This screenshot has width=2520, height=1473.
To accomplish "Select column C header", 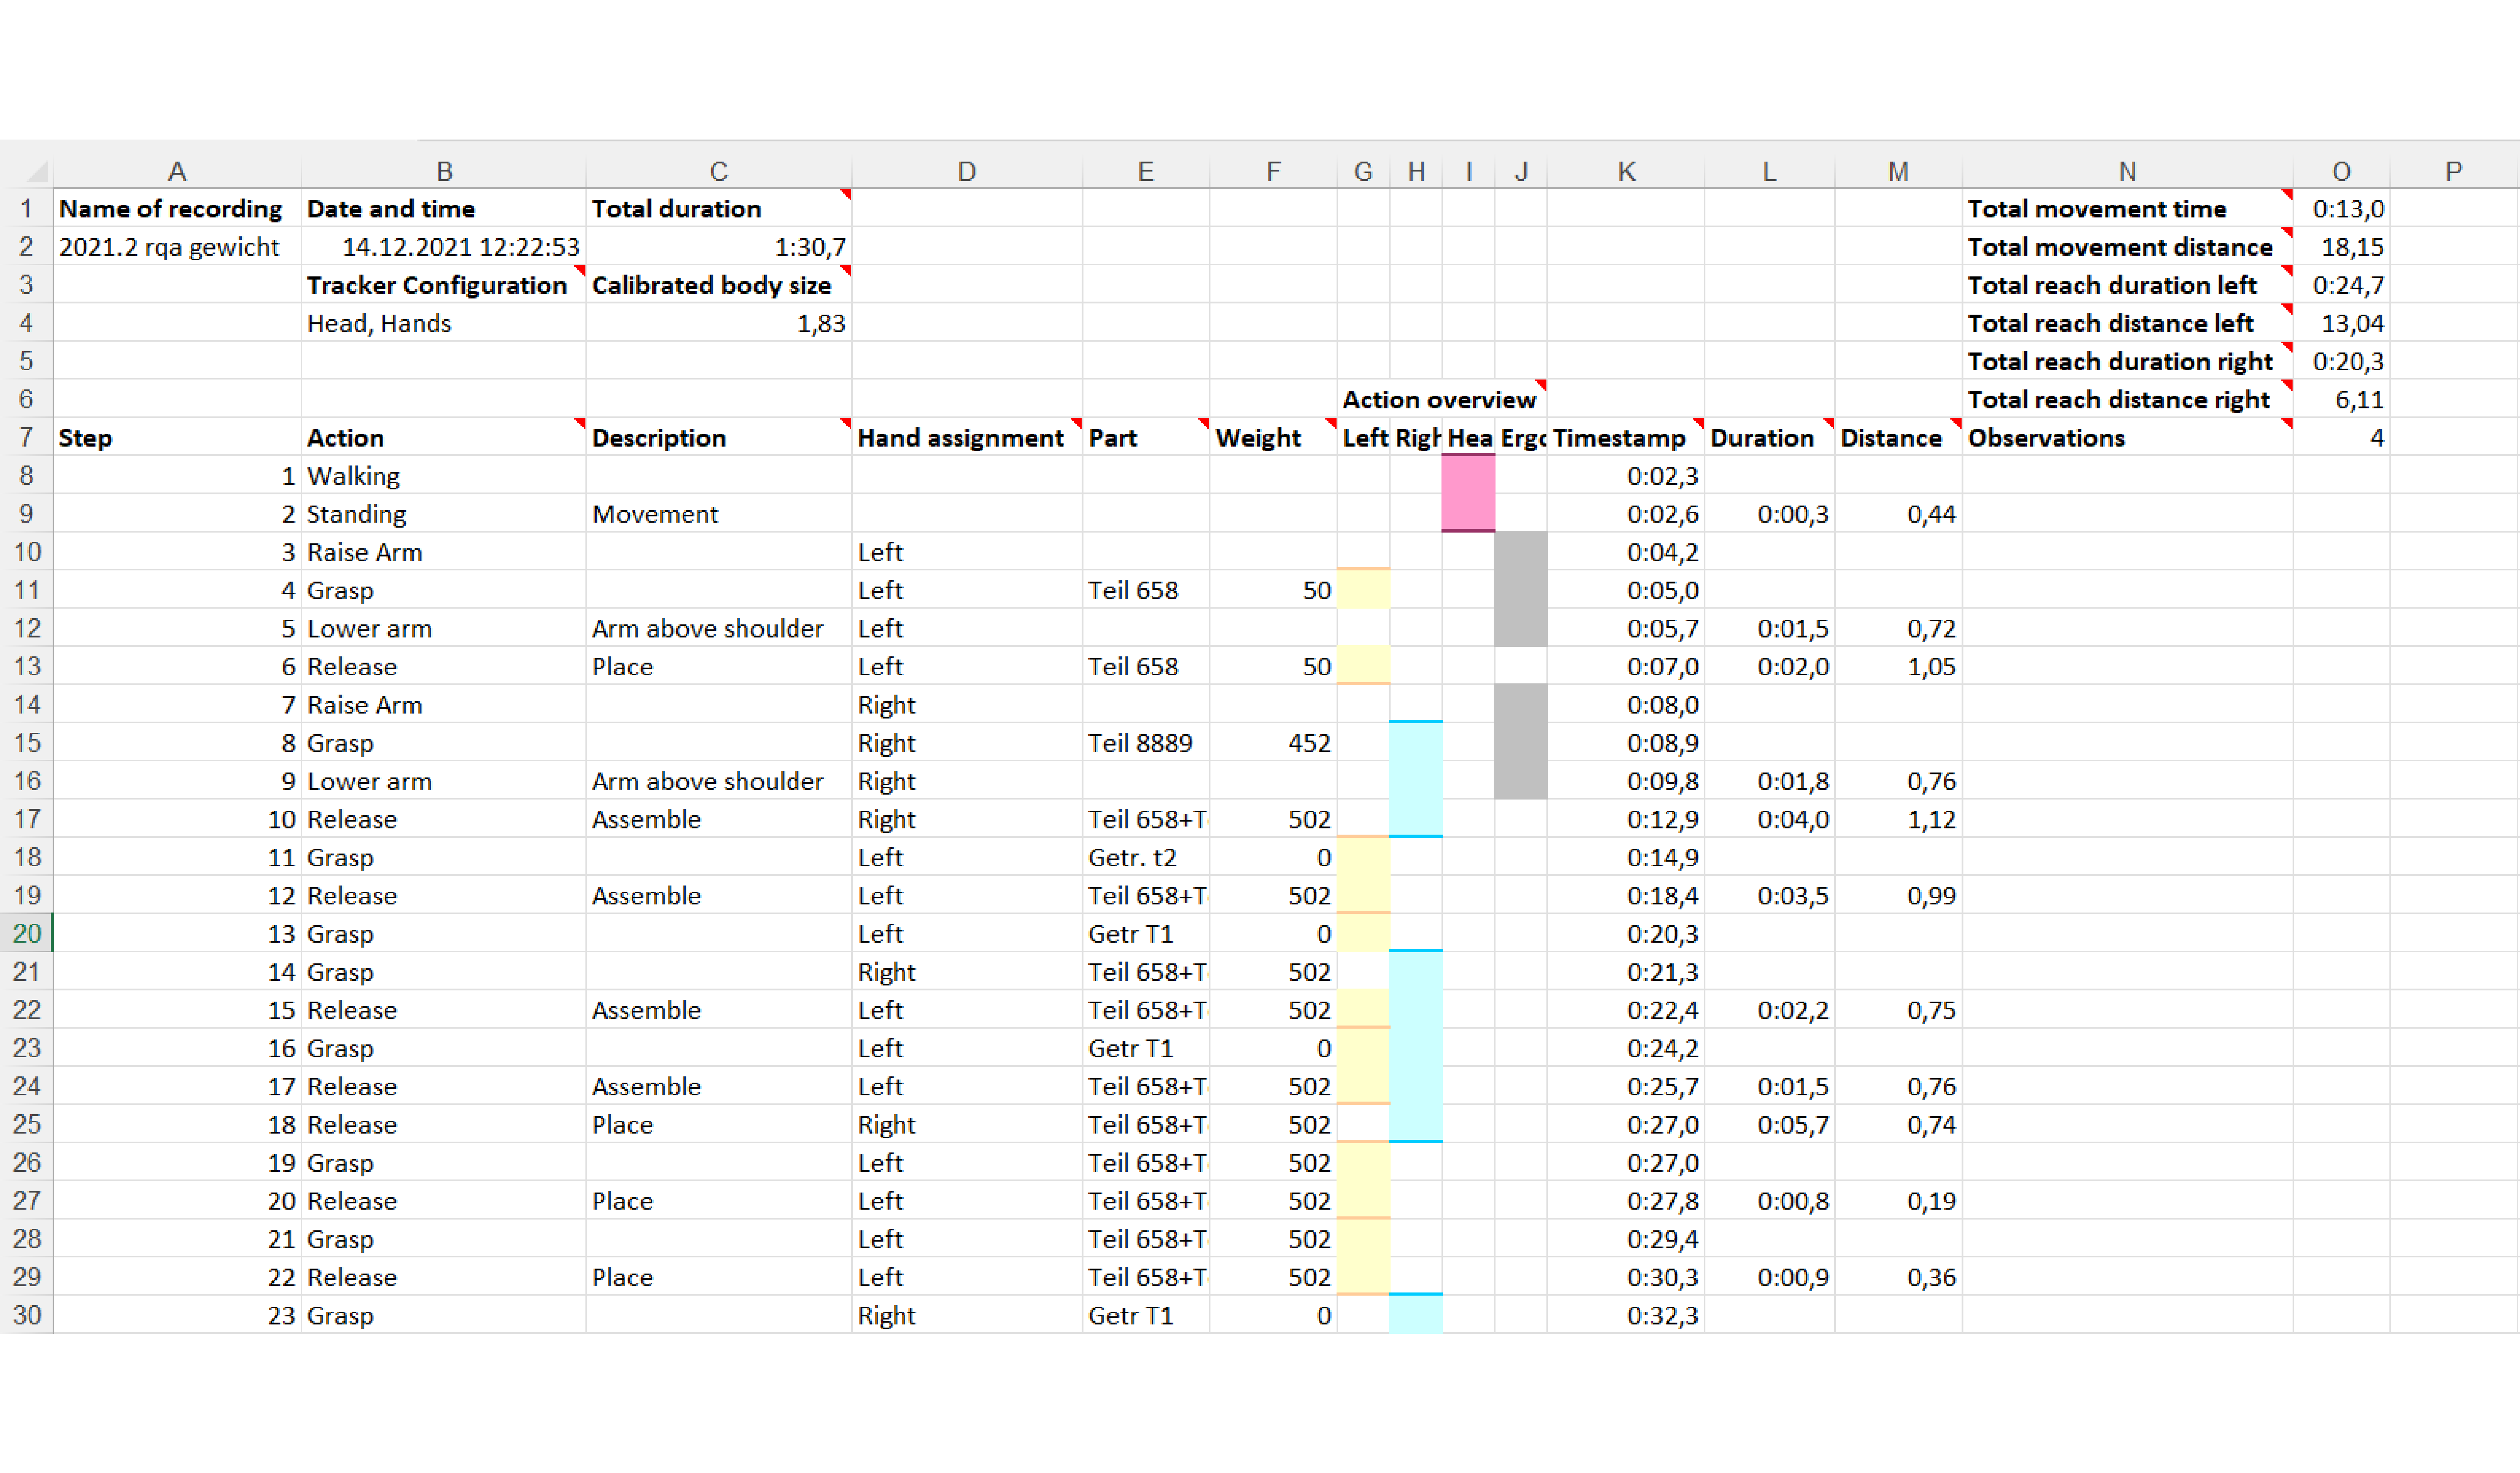I will click(x=719, y=172).
